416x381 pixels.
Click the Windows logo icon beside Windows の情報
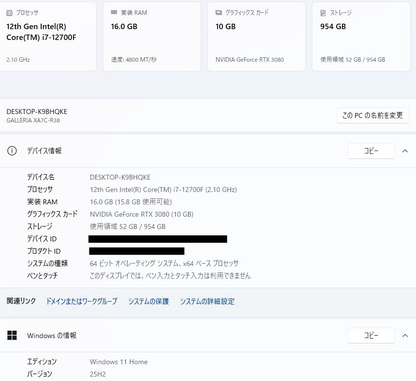tap(12, 335)
